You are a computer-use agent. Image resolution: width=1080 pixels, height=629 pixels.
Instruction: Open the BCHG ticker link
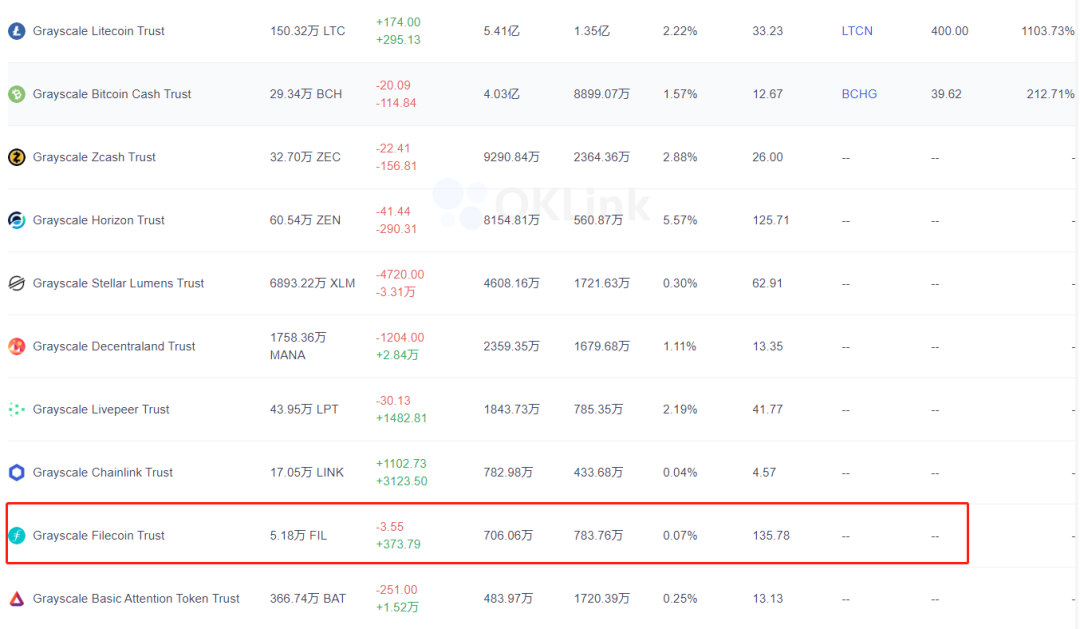859,94
